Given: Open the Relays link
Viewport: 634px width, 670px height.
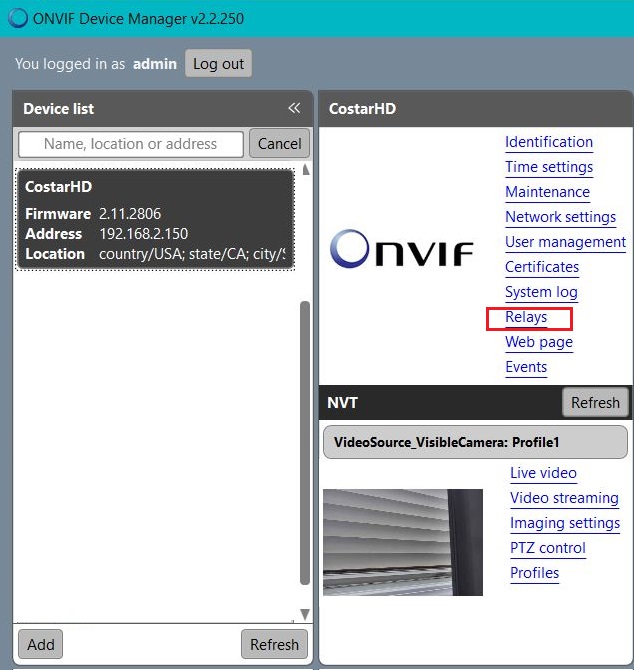Looking at the screenshot, I should pos(526,317).
